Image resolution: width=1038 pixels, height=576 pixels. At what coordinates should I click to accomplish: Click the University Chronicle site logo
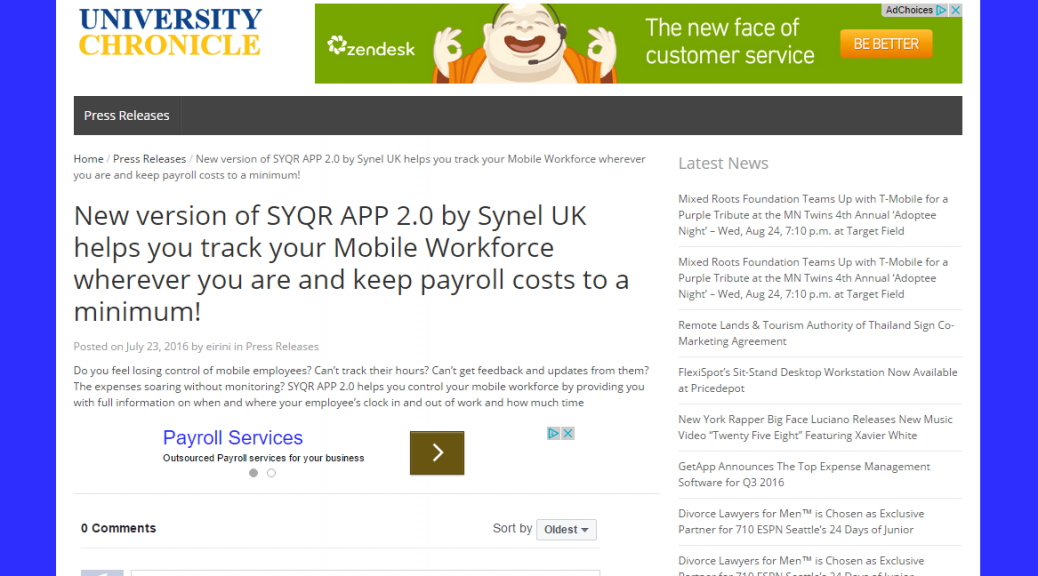[x=170, y=32]
